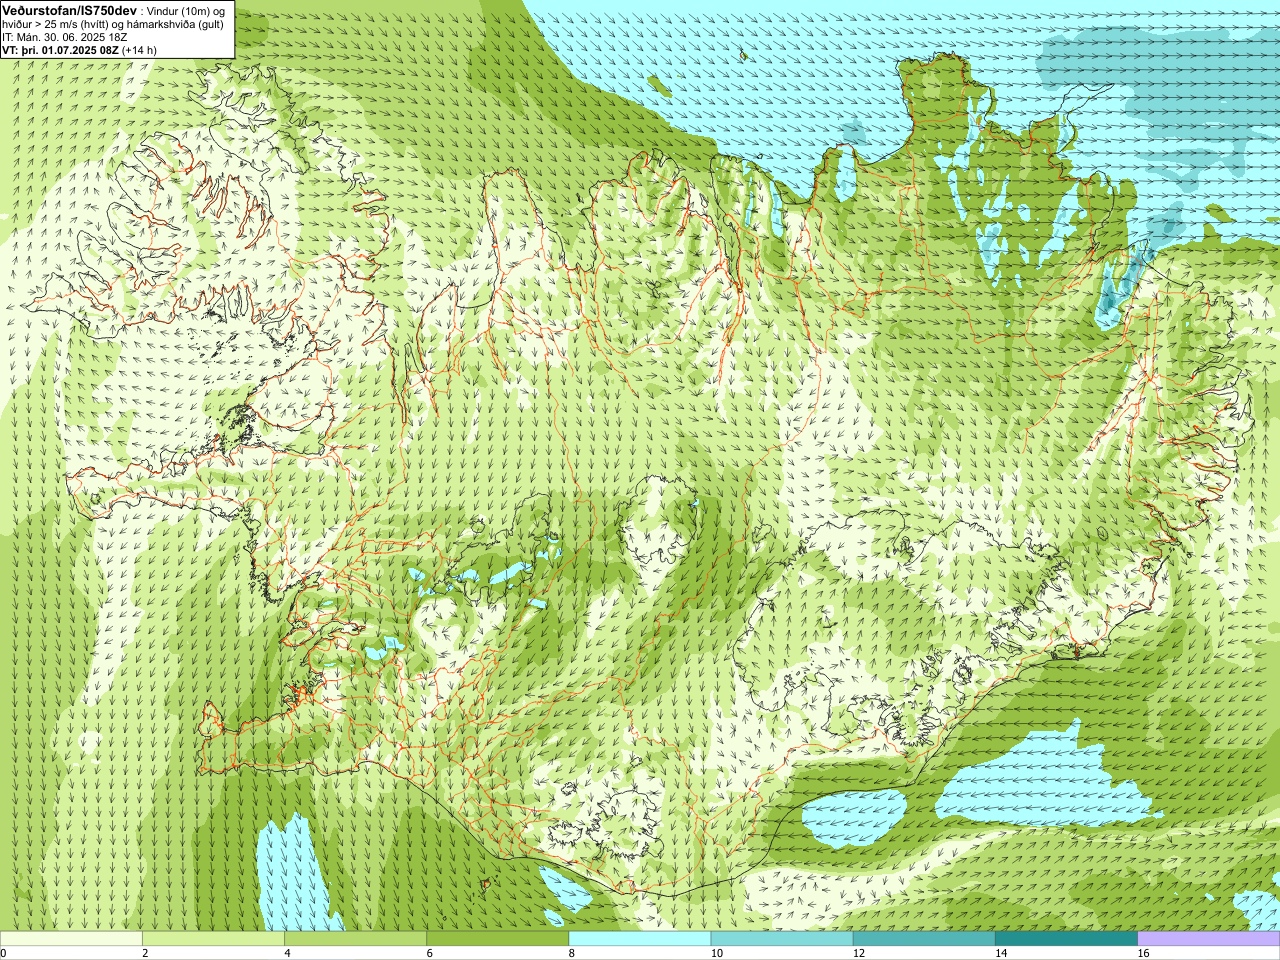The width and height of the screenshot is (1280, 960).
Task: Pick the 12–14 m/s teal legend swatch
Action: (x=924, y=939)
